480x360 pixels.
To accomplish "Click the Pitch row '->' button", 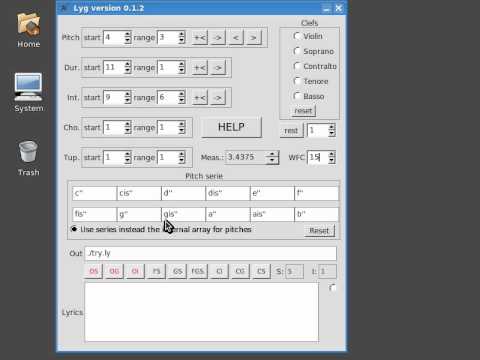I will pyautogui.click(x=218, y=37).
